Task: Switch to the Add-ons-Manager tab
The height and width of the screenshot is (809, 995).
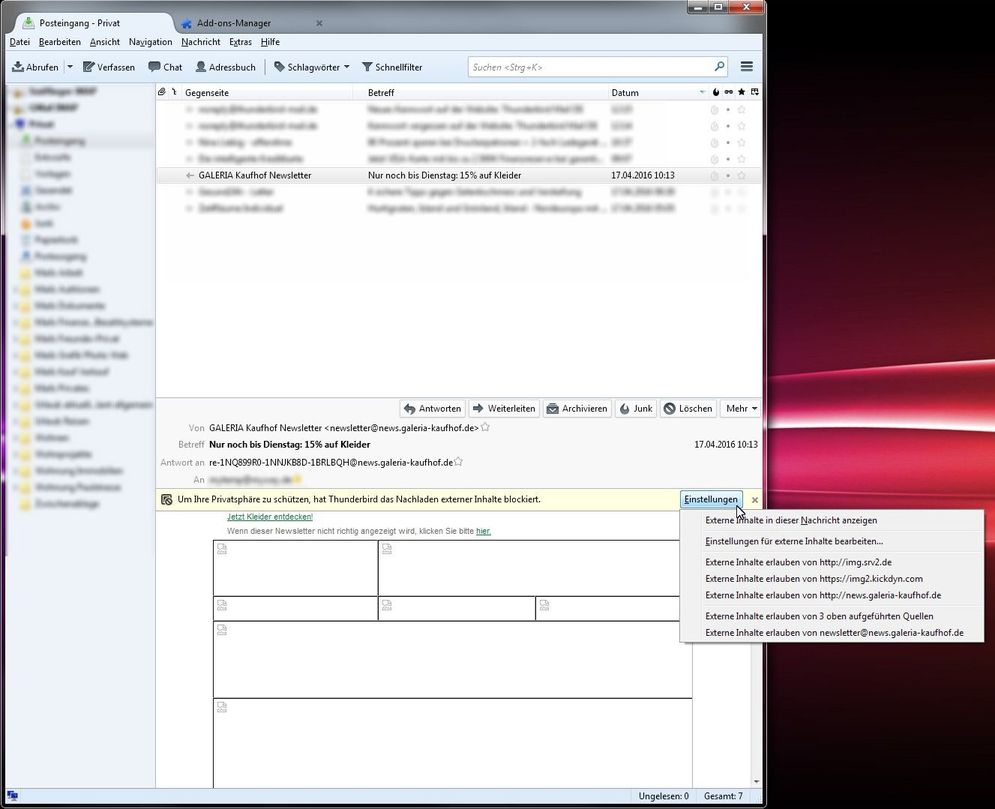Action: pyautogui.click(x=233, y=23)
